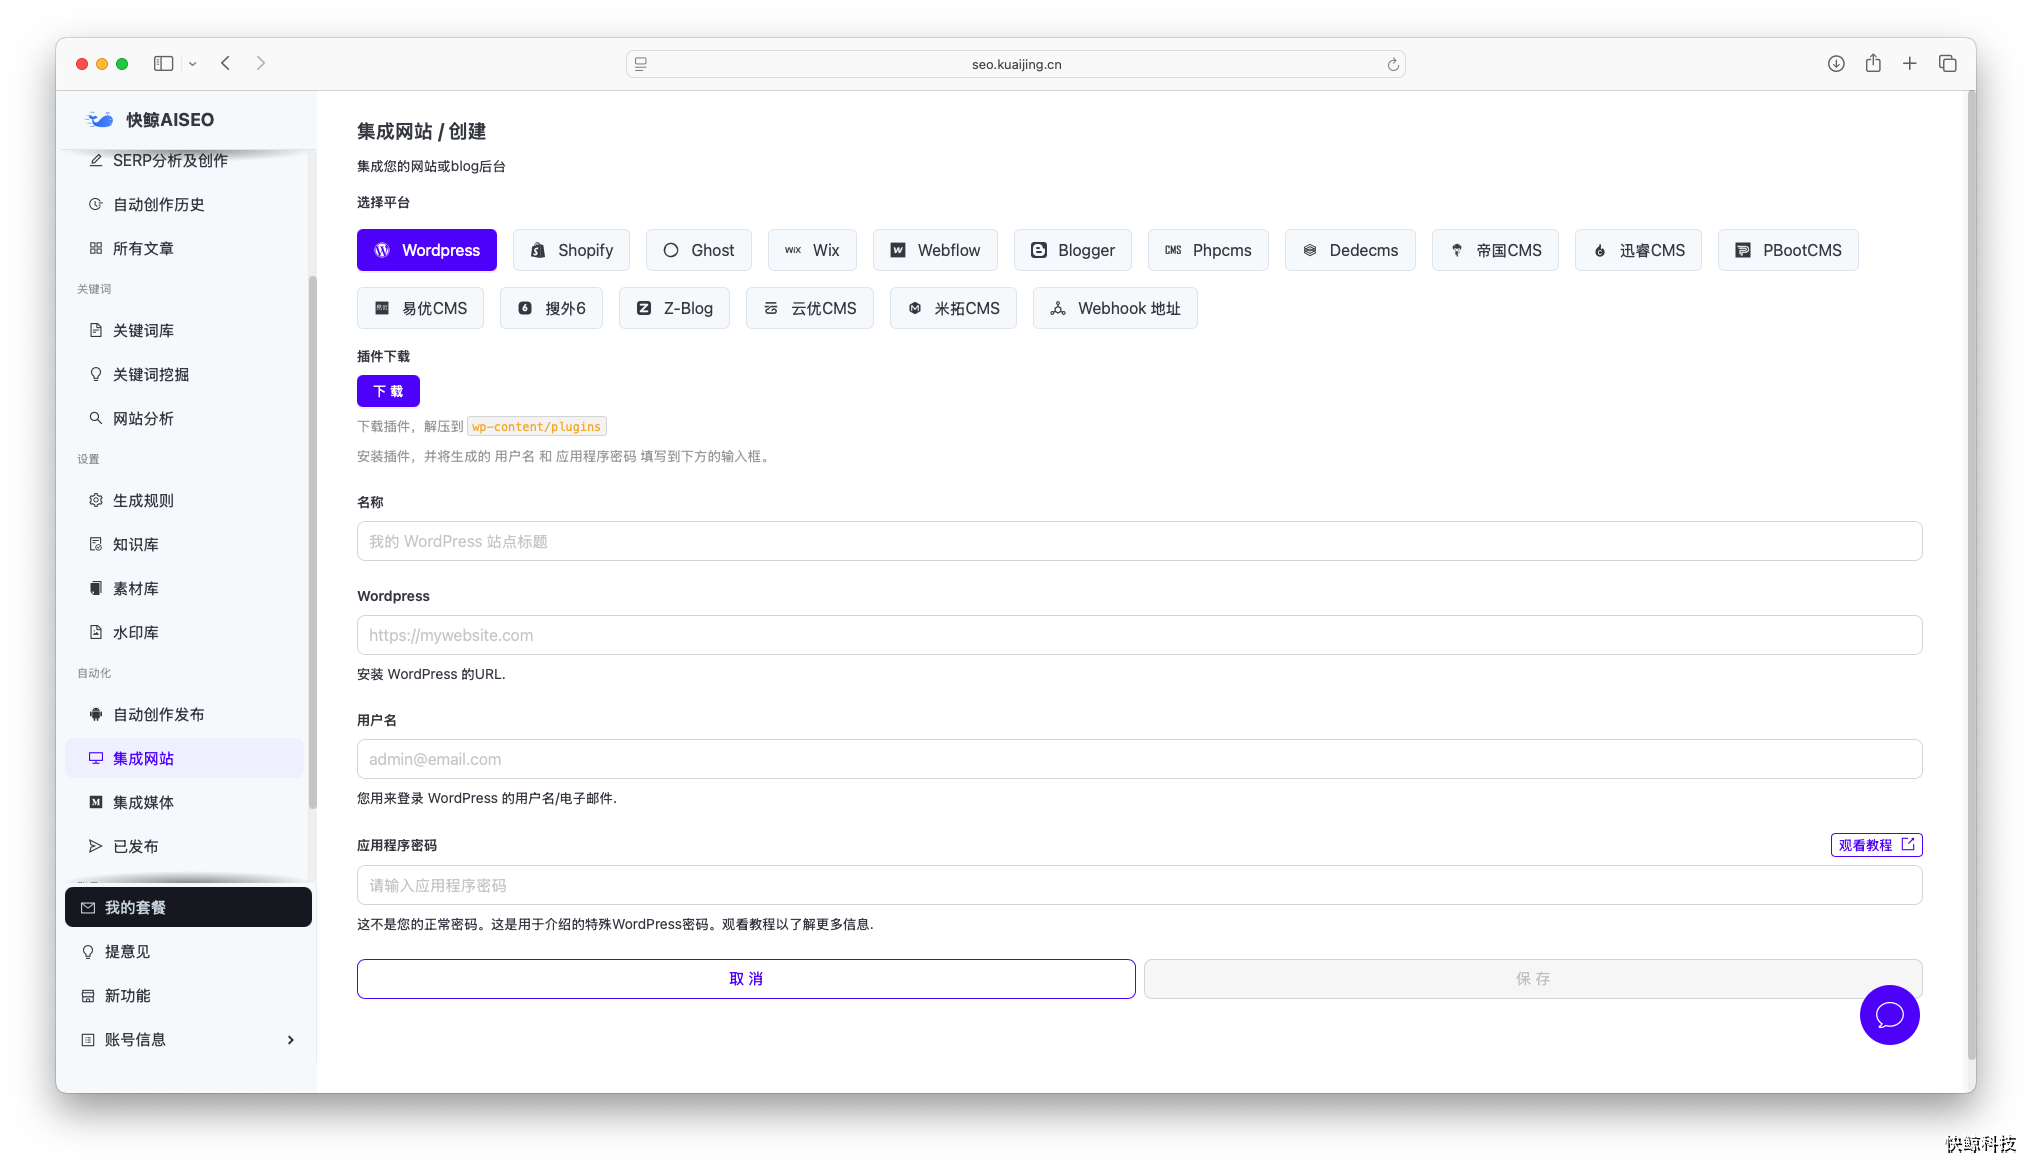Save with the 保存 button
Screen dimensions: 2032x1167
(1533, 979)
